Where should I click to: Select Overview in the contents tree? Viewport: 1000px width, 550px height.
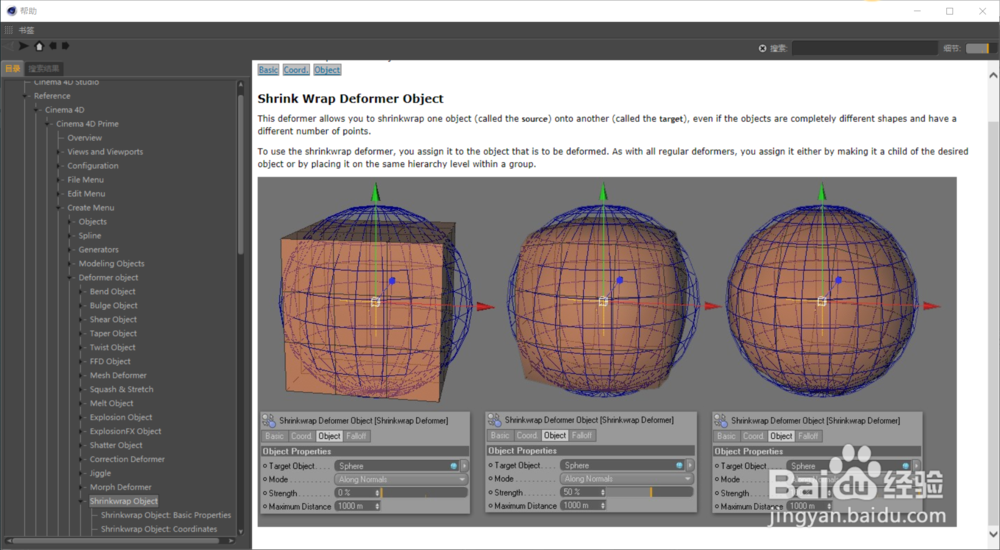pos(84,138)
